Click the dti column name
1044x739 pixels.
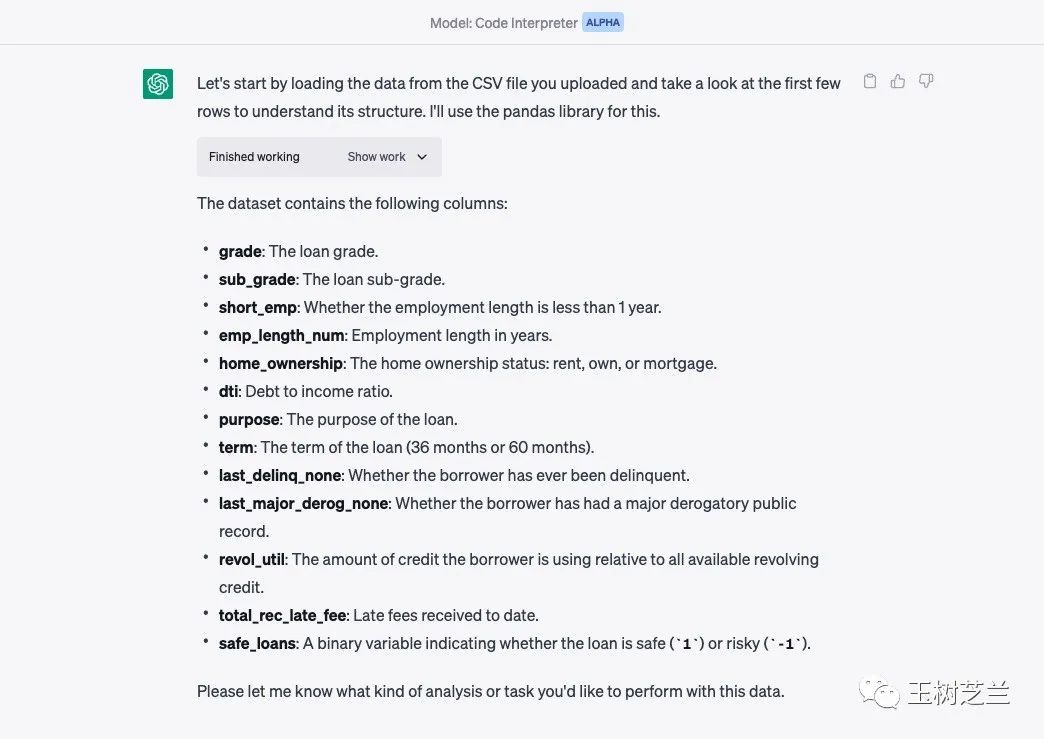(x=229, y=391)
